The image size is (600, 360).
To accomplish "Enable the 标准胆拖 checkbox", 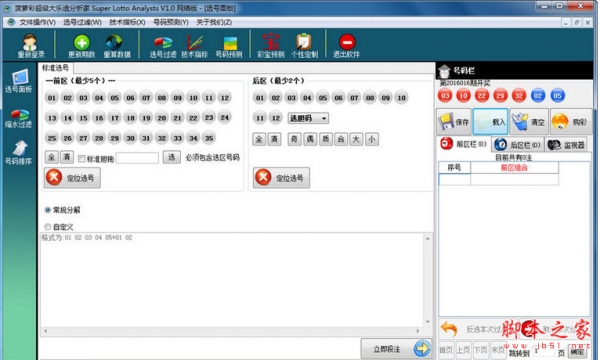I will click(82, 158).
